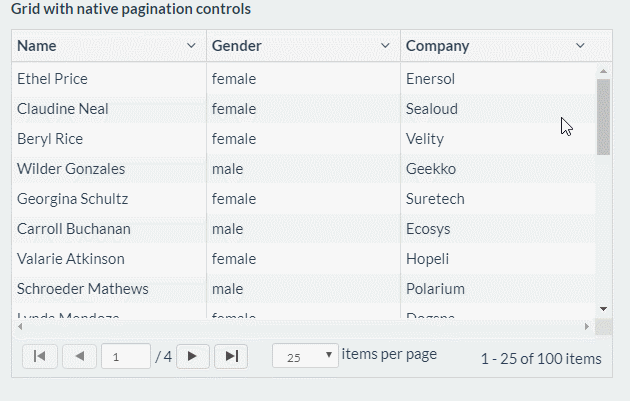Open the Name column menu chevron

click(191, 46)
